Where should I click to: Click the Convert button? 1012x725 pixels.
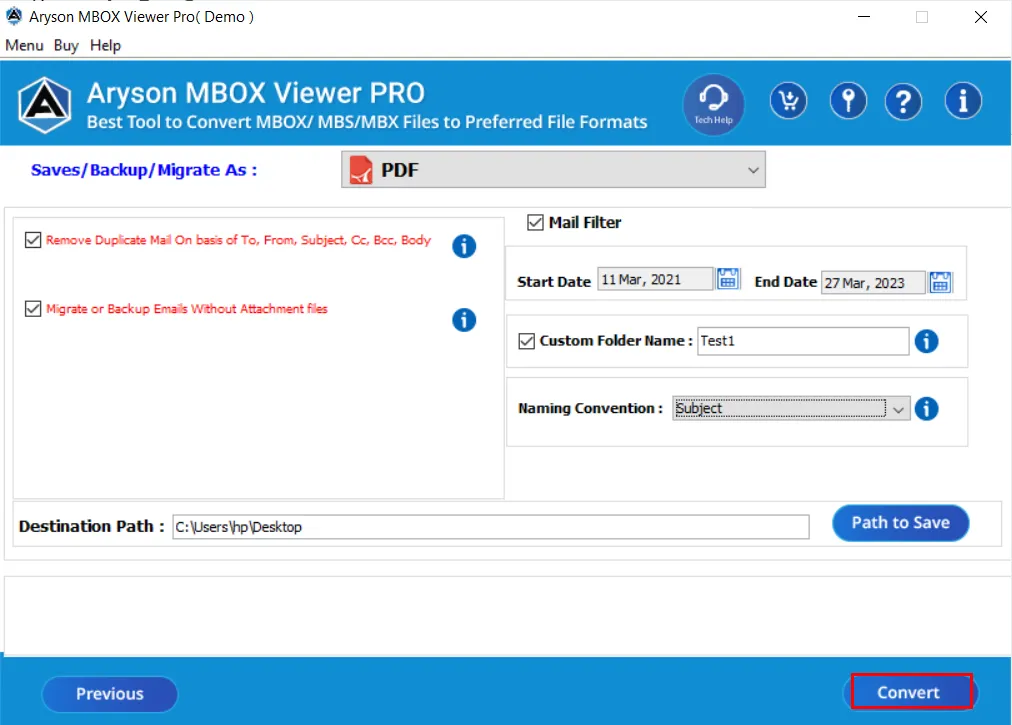tap(911, 692)
